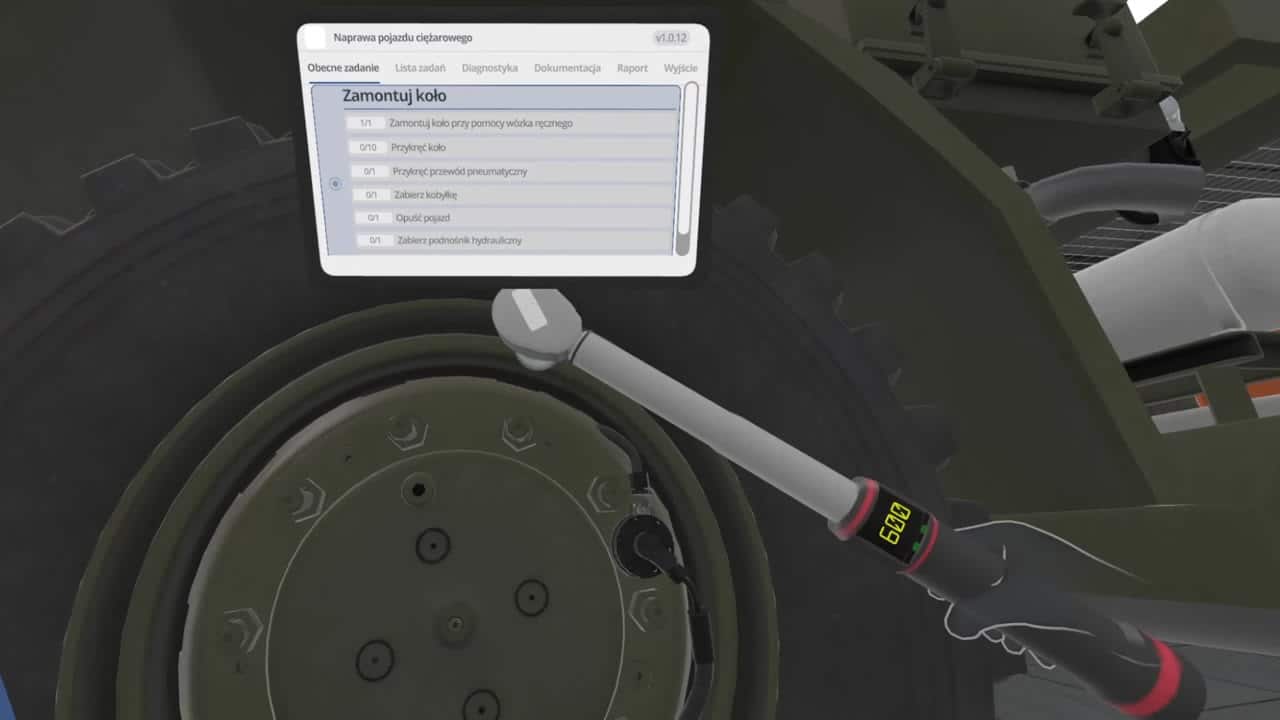The height and width of the screenshot is (720, 1280).
Task: Click the panel title Naprawa pojazdu ciężarowego
Action: (403, 38)
